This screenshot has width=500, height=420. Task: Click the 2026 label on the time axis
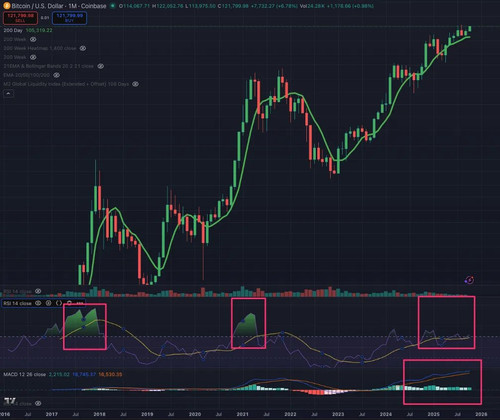[x=481, y=414]
